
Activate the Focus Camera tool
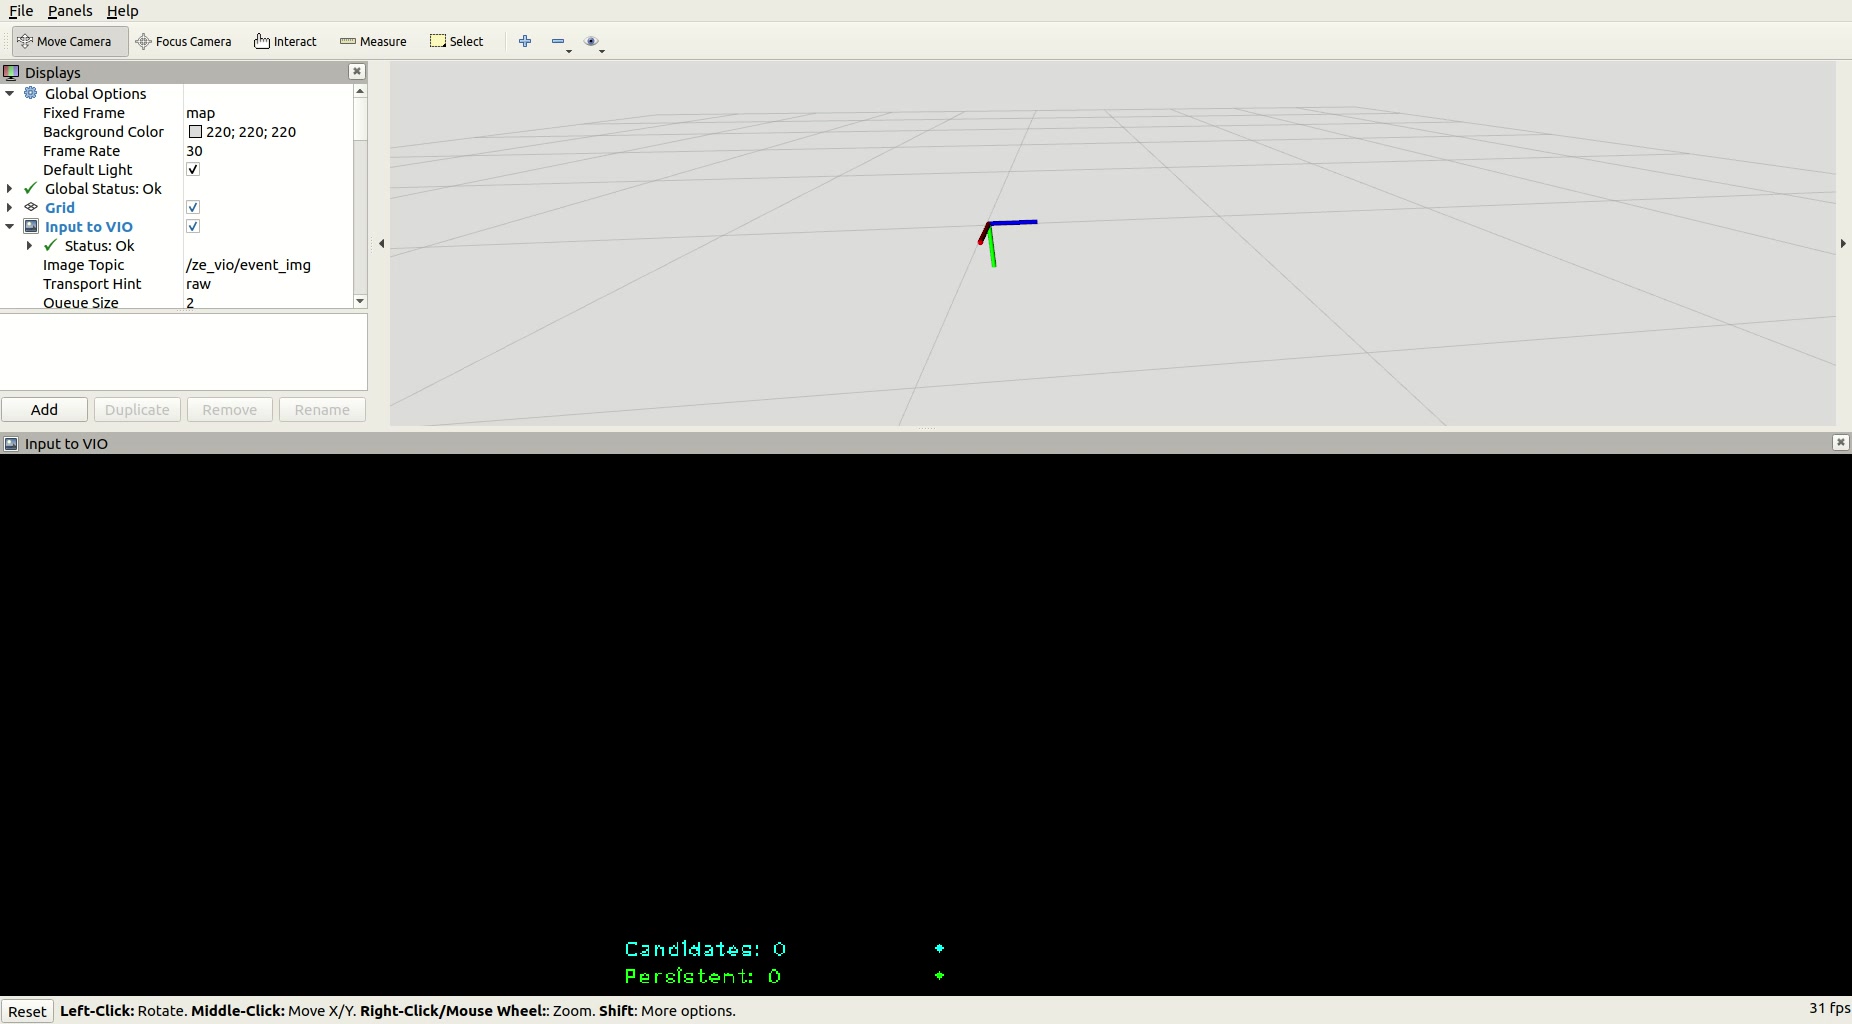(x=184, y=42)
